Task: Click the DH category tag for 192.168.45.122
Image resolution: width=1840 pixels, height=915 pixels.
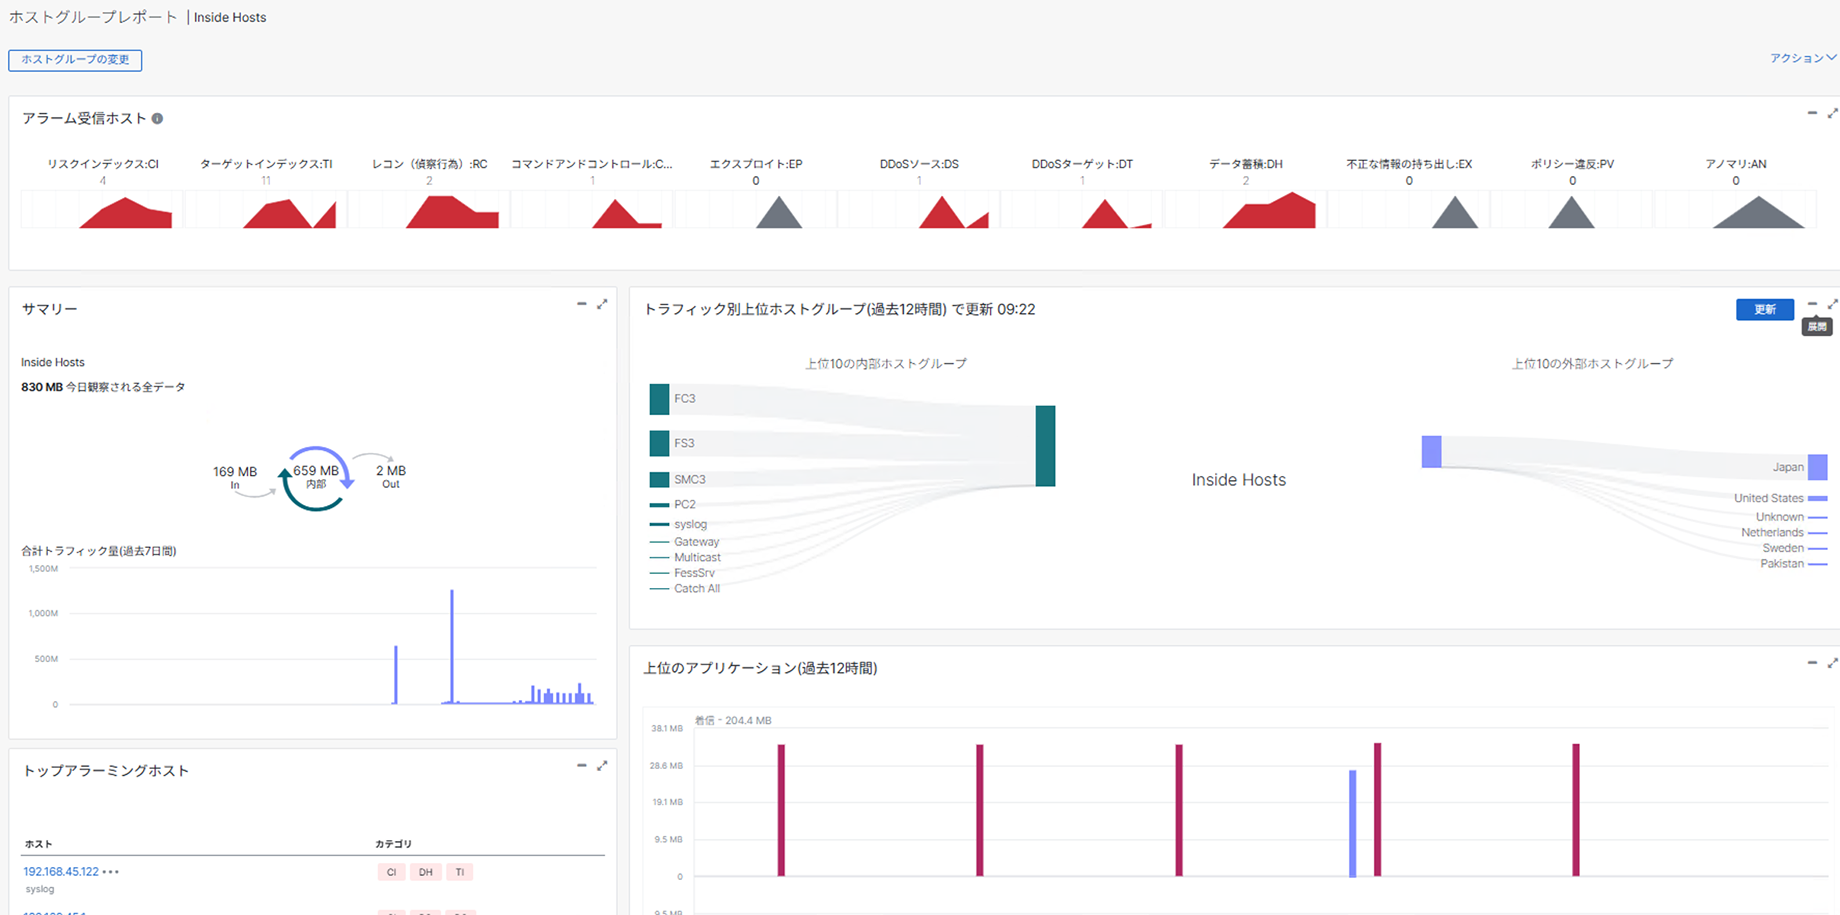Action: click(426, 873)
